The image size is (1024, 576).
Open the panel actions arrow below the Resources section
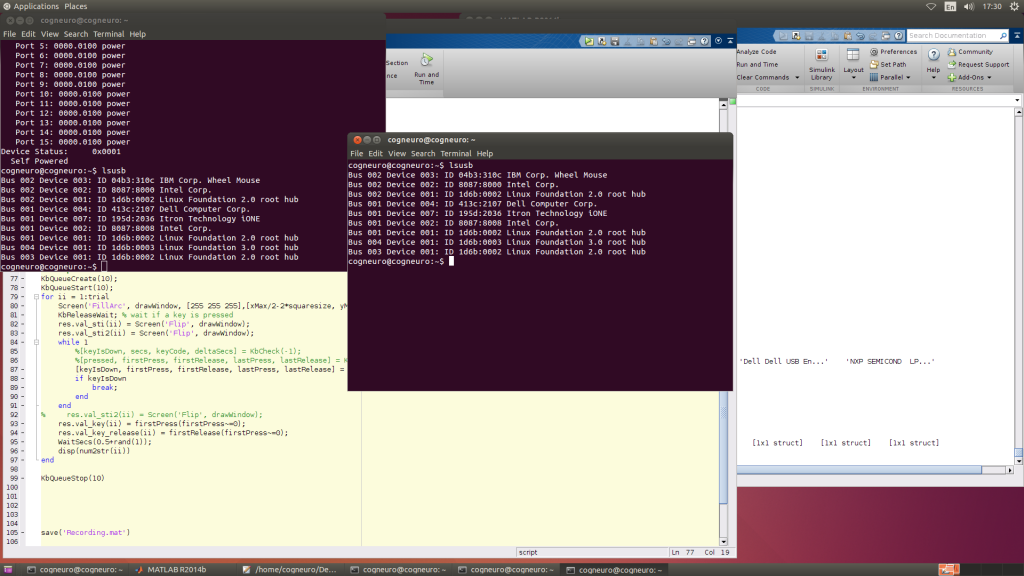tap(1017, 101)
